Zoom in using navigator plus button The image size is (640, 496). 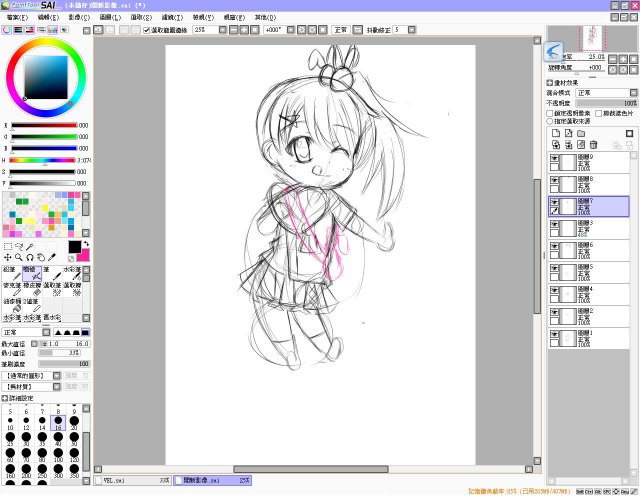click(623, 59)
